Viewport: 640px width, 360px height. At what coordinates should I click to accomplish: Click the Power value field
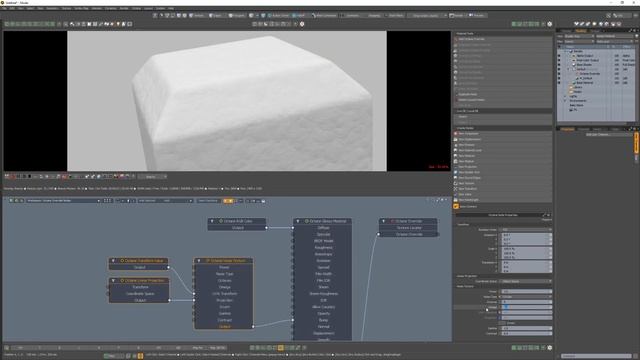pyautogui.click(x=526, y=291)
